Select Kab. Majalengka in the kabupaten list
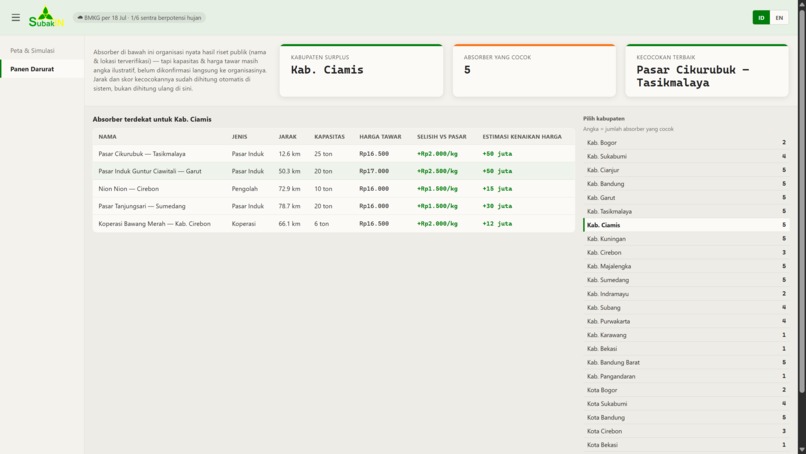The height and width of the screenshot is (454, 806). tap(686, 266)
